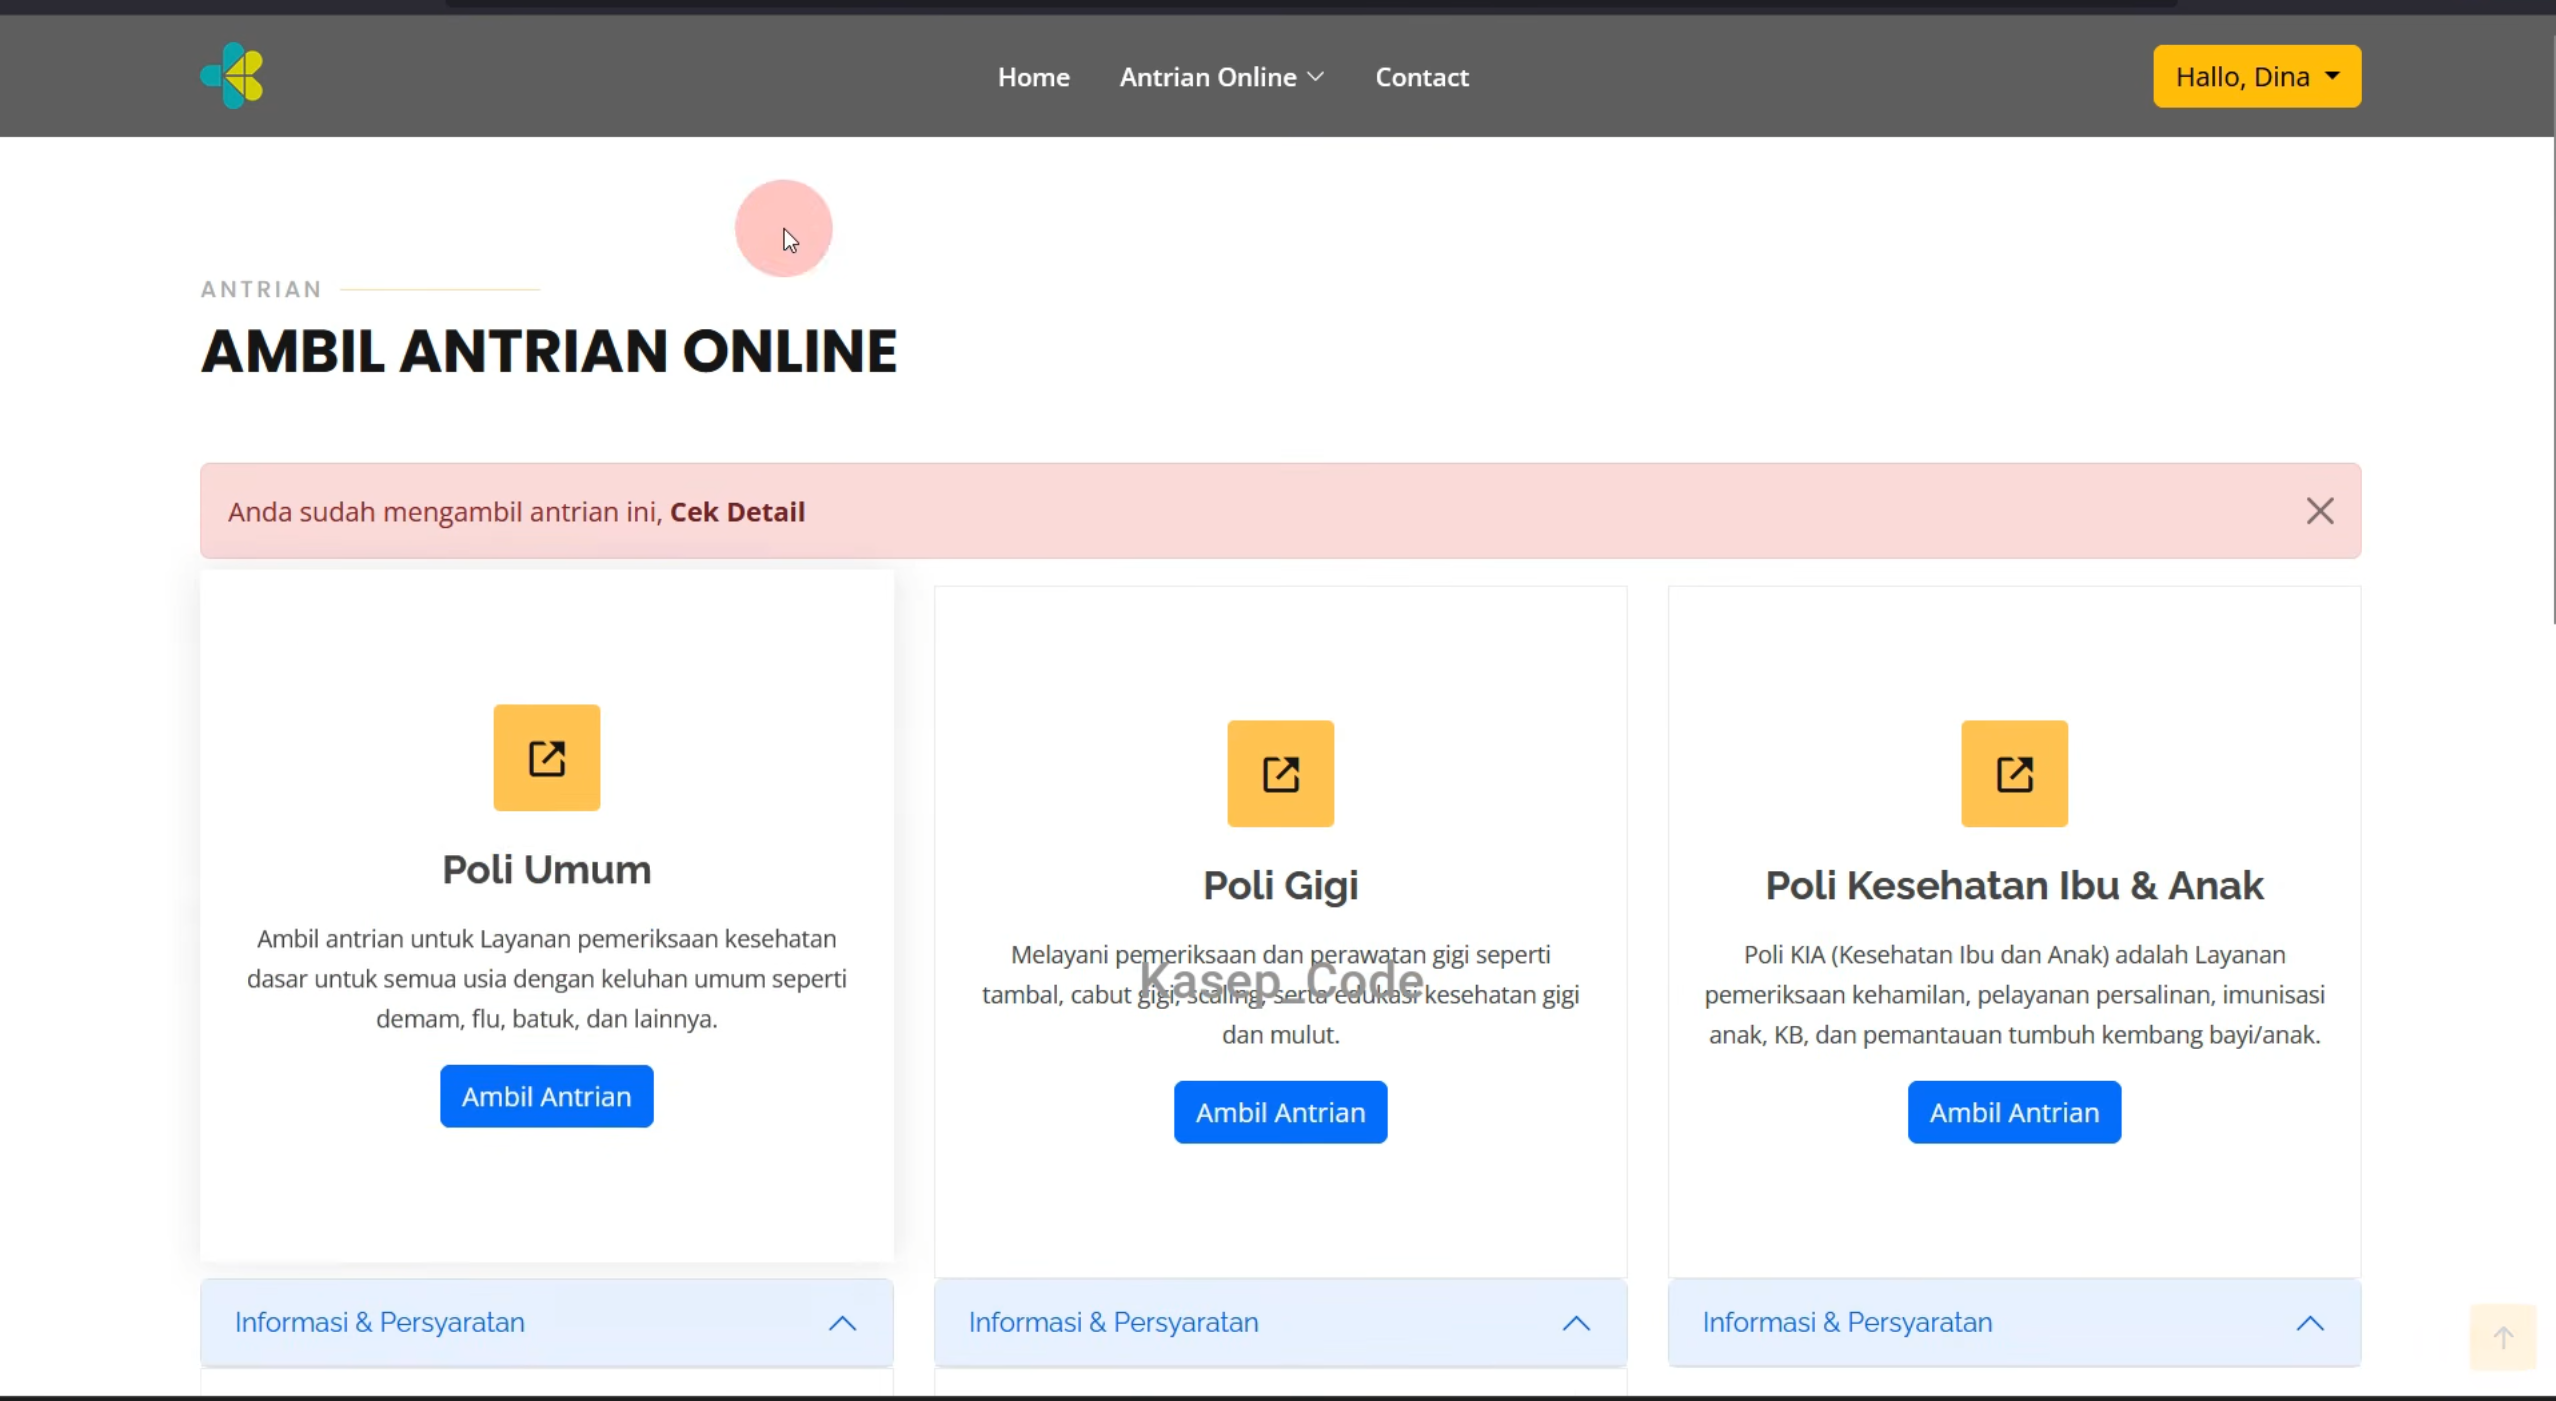Click the Poli Kesehatan Ibu & Anak icon
The width and height of the screenshot is (2556, 1401).
(x=2014, y=774)
